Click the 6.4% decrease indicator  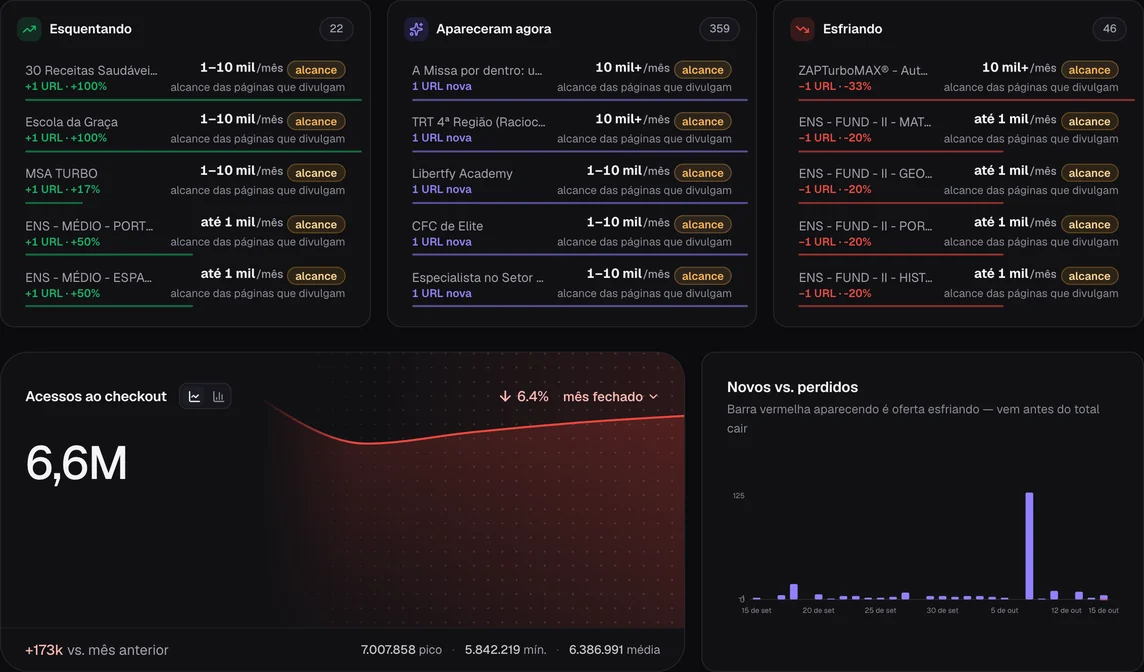point(524,396)
